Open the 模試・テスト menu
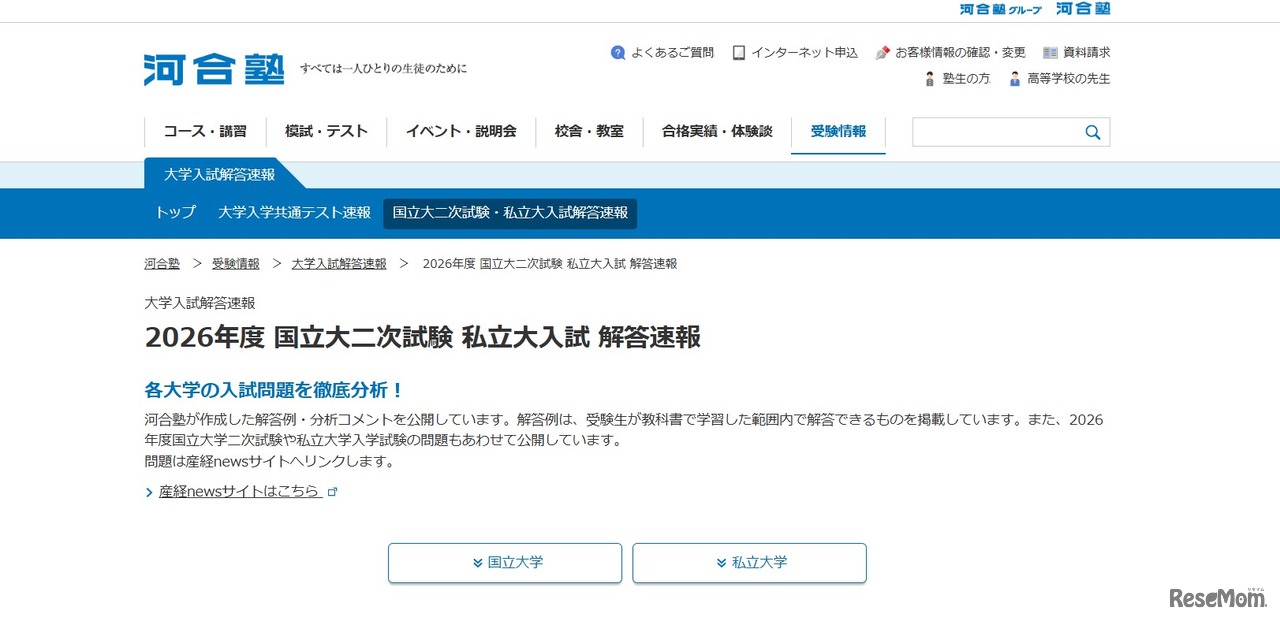 [x=326, y=131]
